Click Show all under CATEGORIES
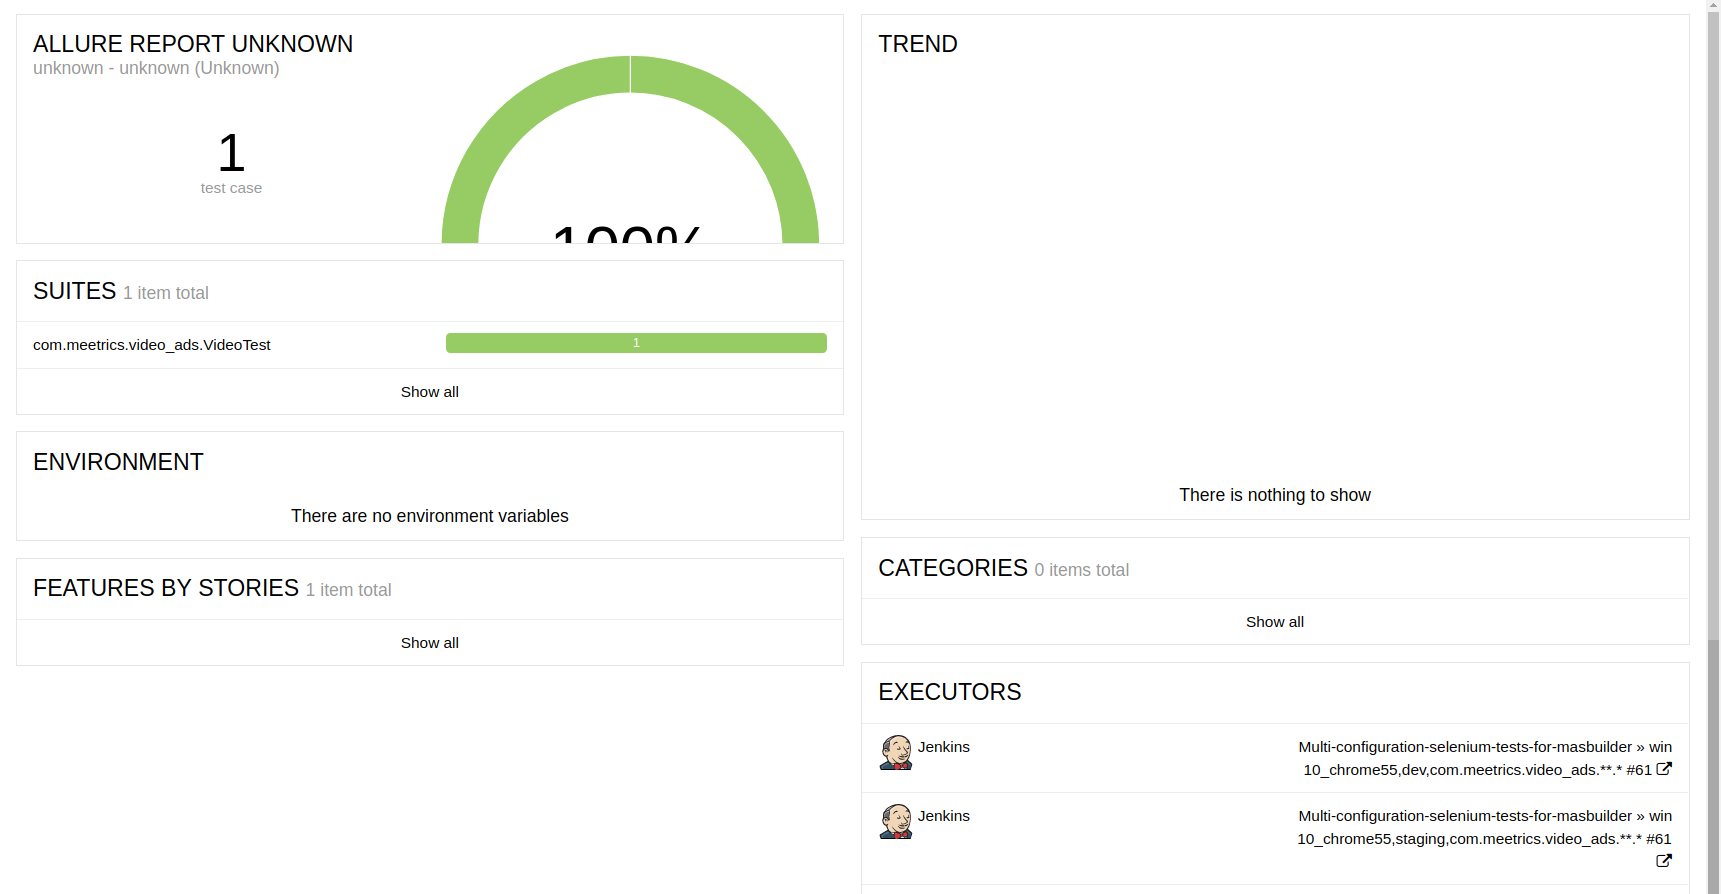Viewport: 1721px width, 894px height. pos(1274,621)
